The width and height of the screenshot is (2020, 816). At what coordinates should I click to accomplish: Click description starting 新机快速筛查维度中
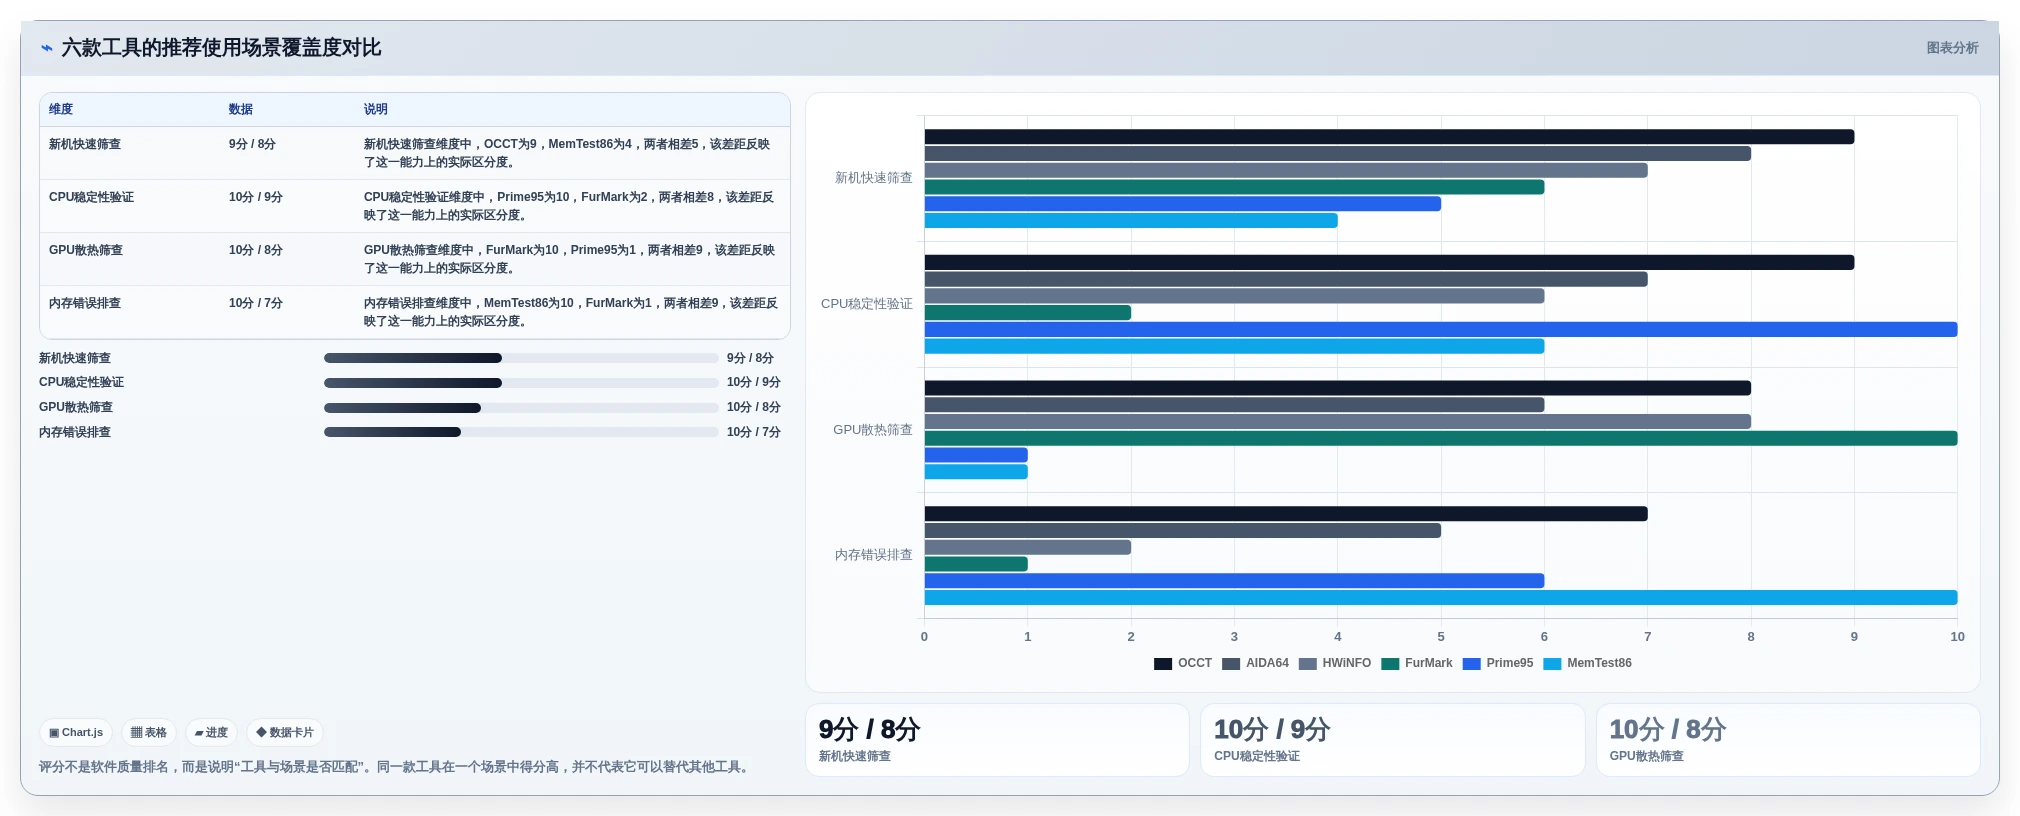pos(568,153)
